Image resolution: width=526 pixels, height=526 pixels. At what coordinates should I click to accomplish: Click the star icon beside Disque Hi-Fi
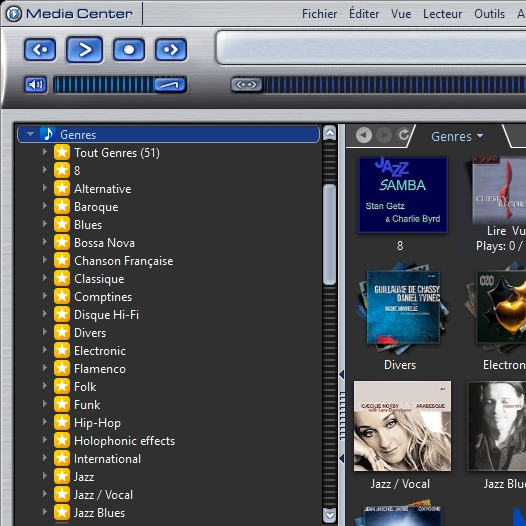tap(62, 314)
